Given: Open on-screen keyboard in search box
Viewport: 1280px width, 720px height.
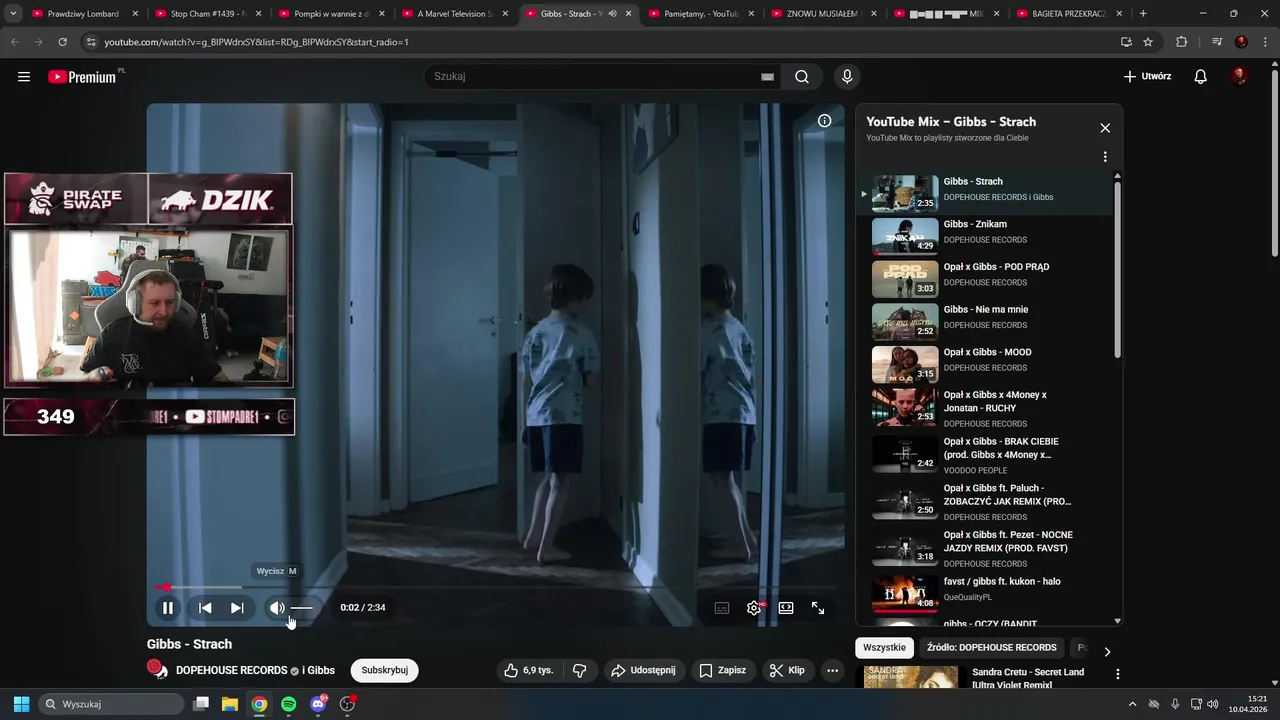Looking at the screenshot, I should [x=767, y=77].
